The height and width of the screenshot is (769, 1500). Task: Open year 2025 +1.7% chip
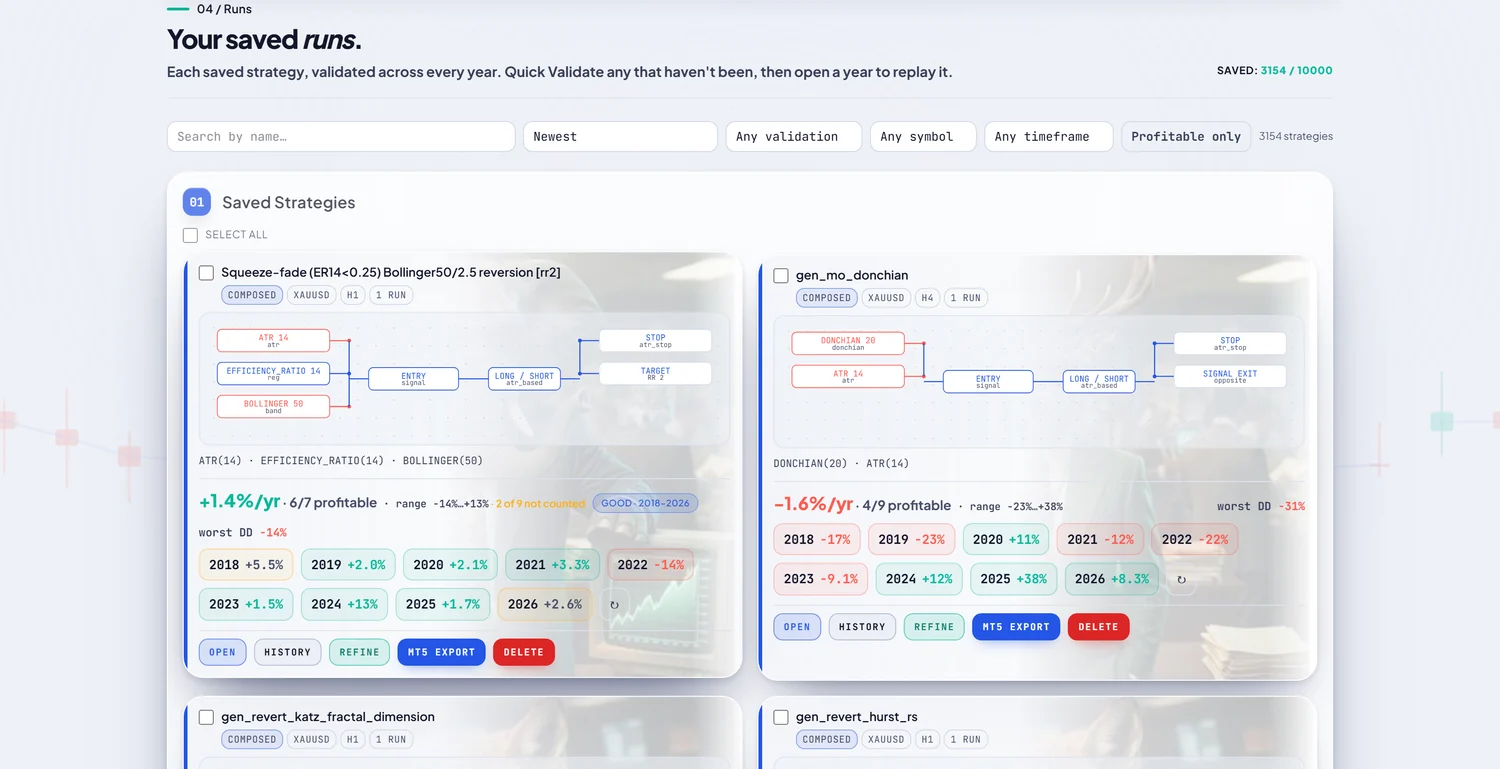443,604
